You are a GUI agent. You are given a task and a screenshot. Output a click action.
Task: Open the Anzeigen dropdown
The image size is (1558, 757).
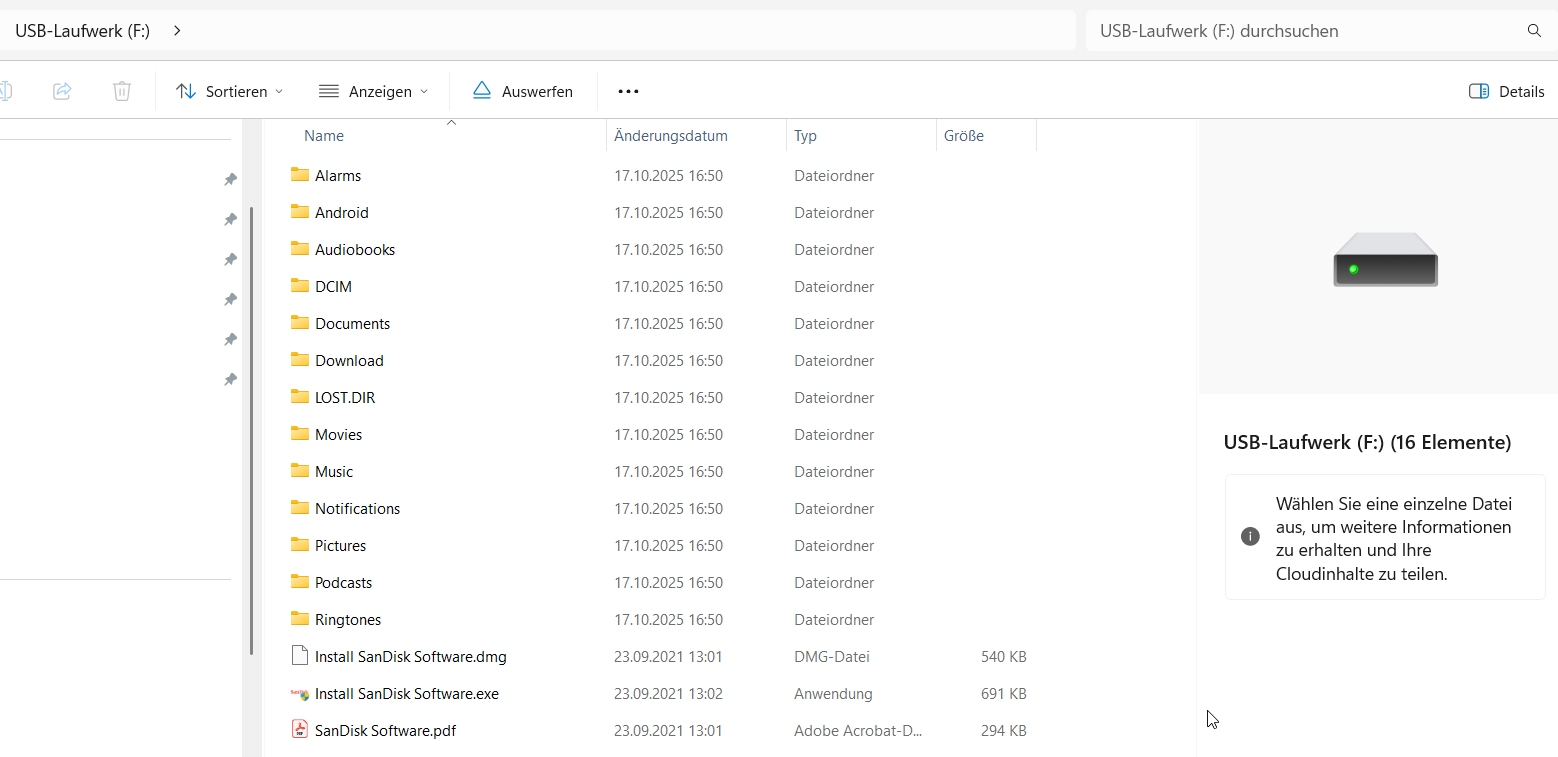tap(374, 91)
